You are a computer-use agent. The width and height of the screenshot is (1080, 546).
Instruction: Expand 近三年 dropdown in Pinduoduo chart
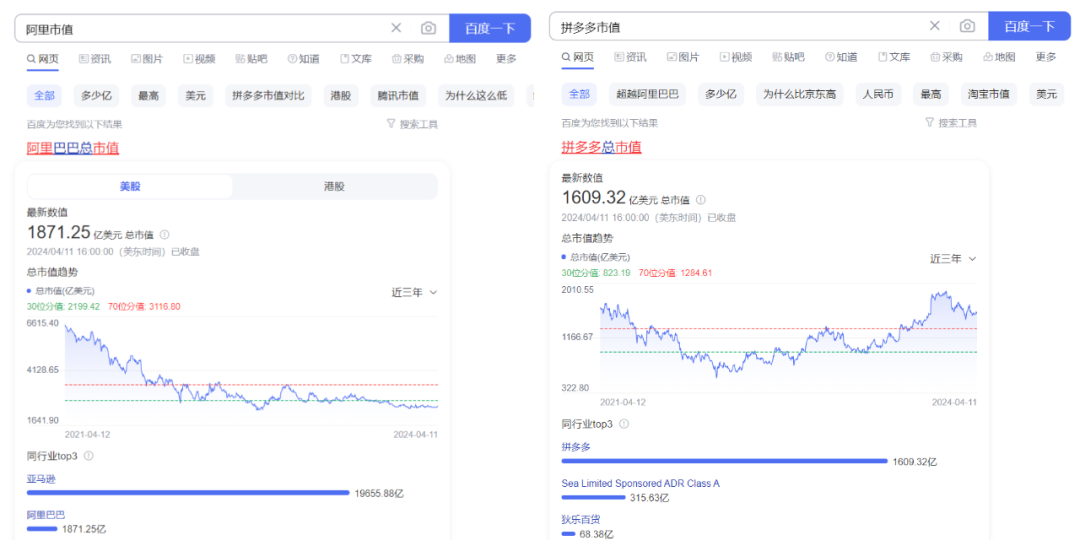click(953, 259)
